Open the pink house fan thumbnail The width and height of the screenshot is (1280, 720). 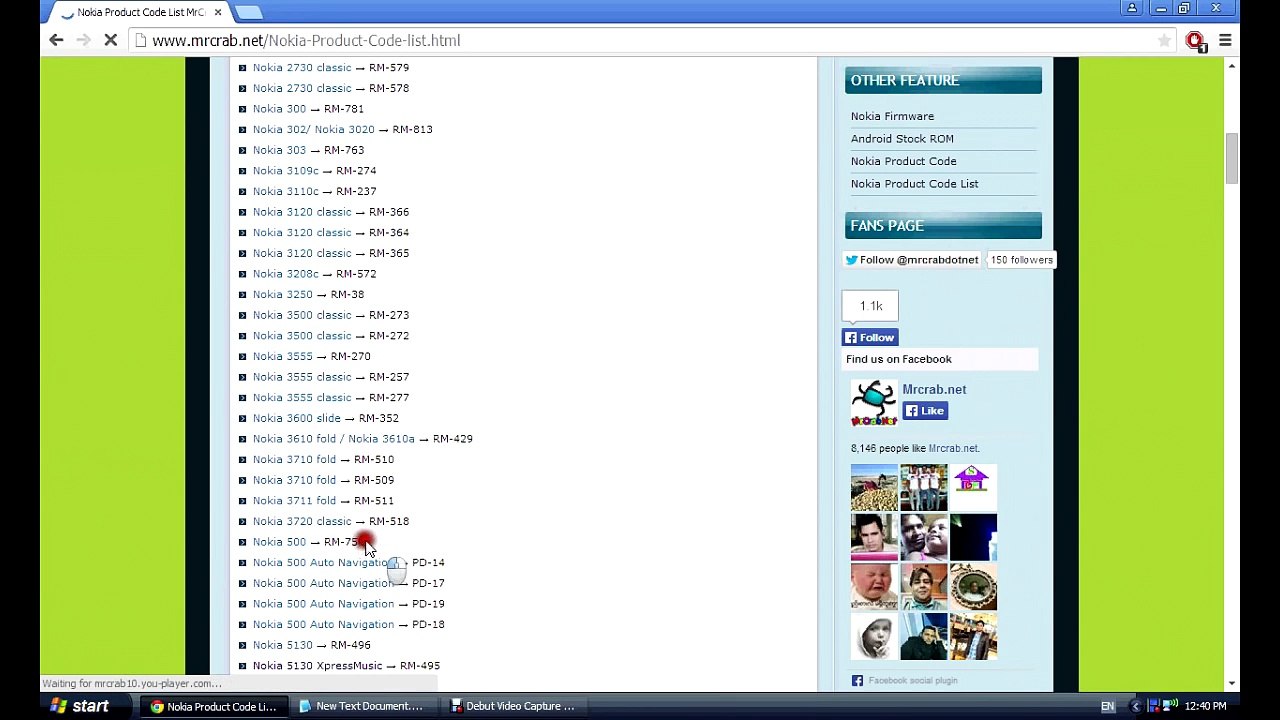973,488
